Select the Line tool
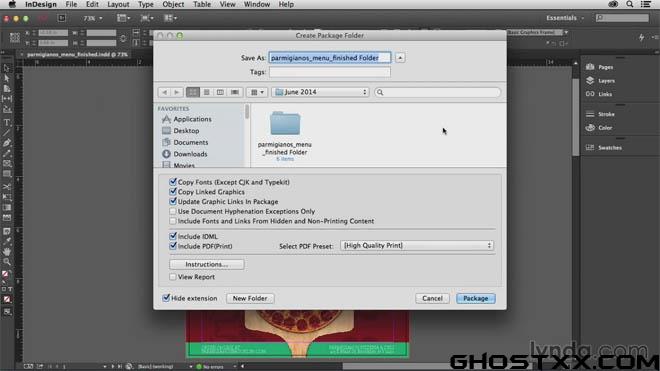Screen dimensions: 660x371 (7, 133)
